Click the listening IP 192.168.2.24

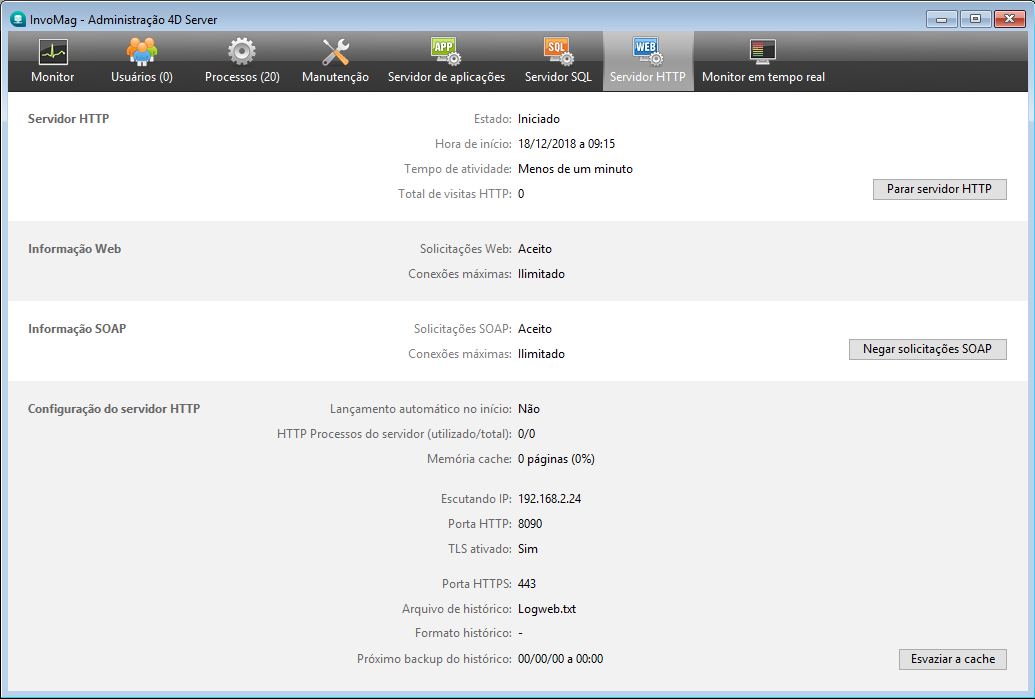point(549,499)
